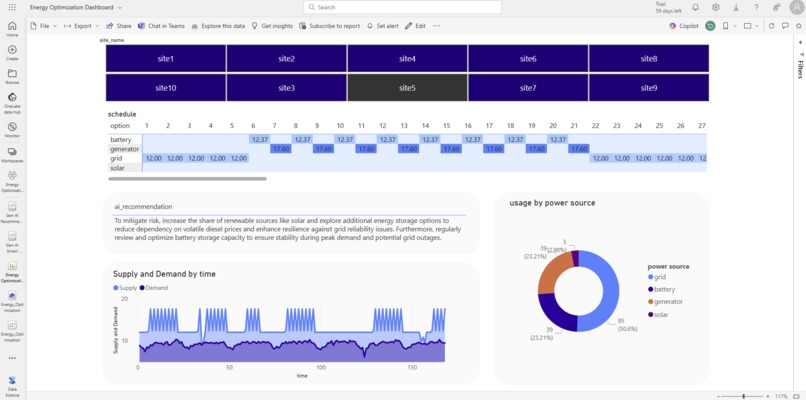Click Subscribe to report

coord(329,26)
